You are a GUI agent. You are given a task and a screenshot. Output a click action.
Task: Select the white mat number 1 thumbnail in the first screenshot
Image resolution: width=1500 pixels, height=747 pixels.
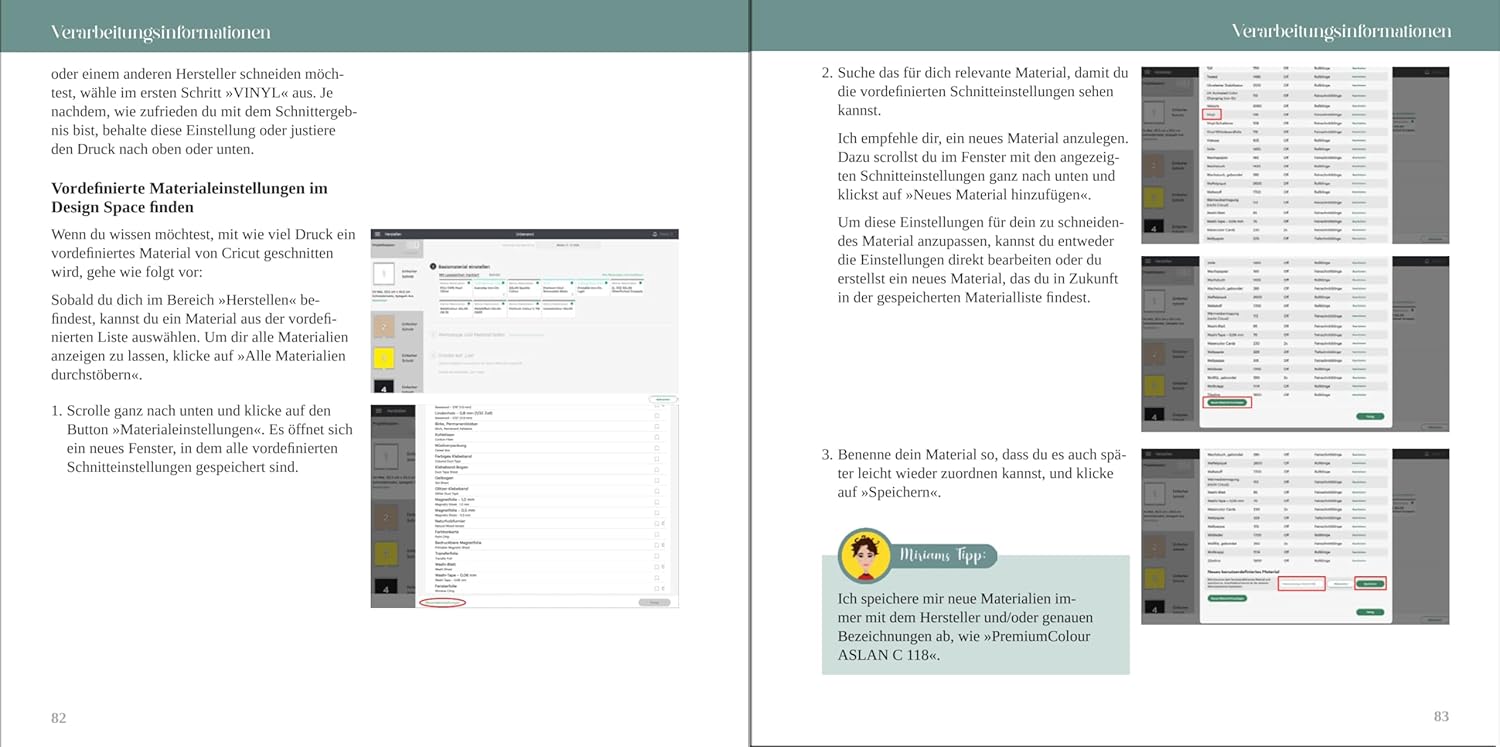pos(383,273)
